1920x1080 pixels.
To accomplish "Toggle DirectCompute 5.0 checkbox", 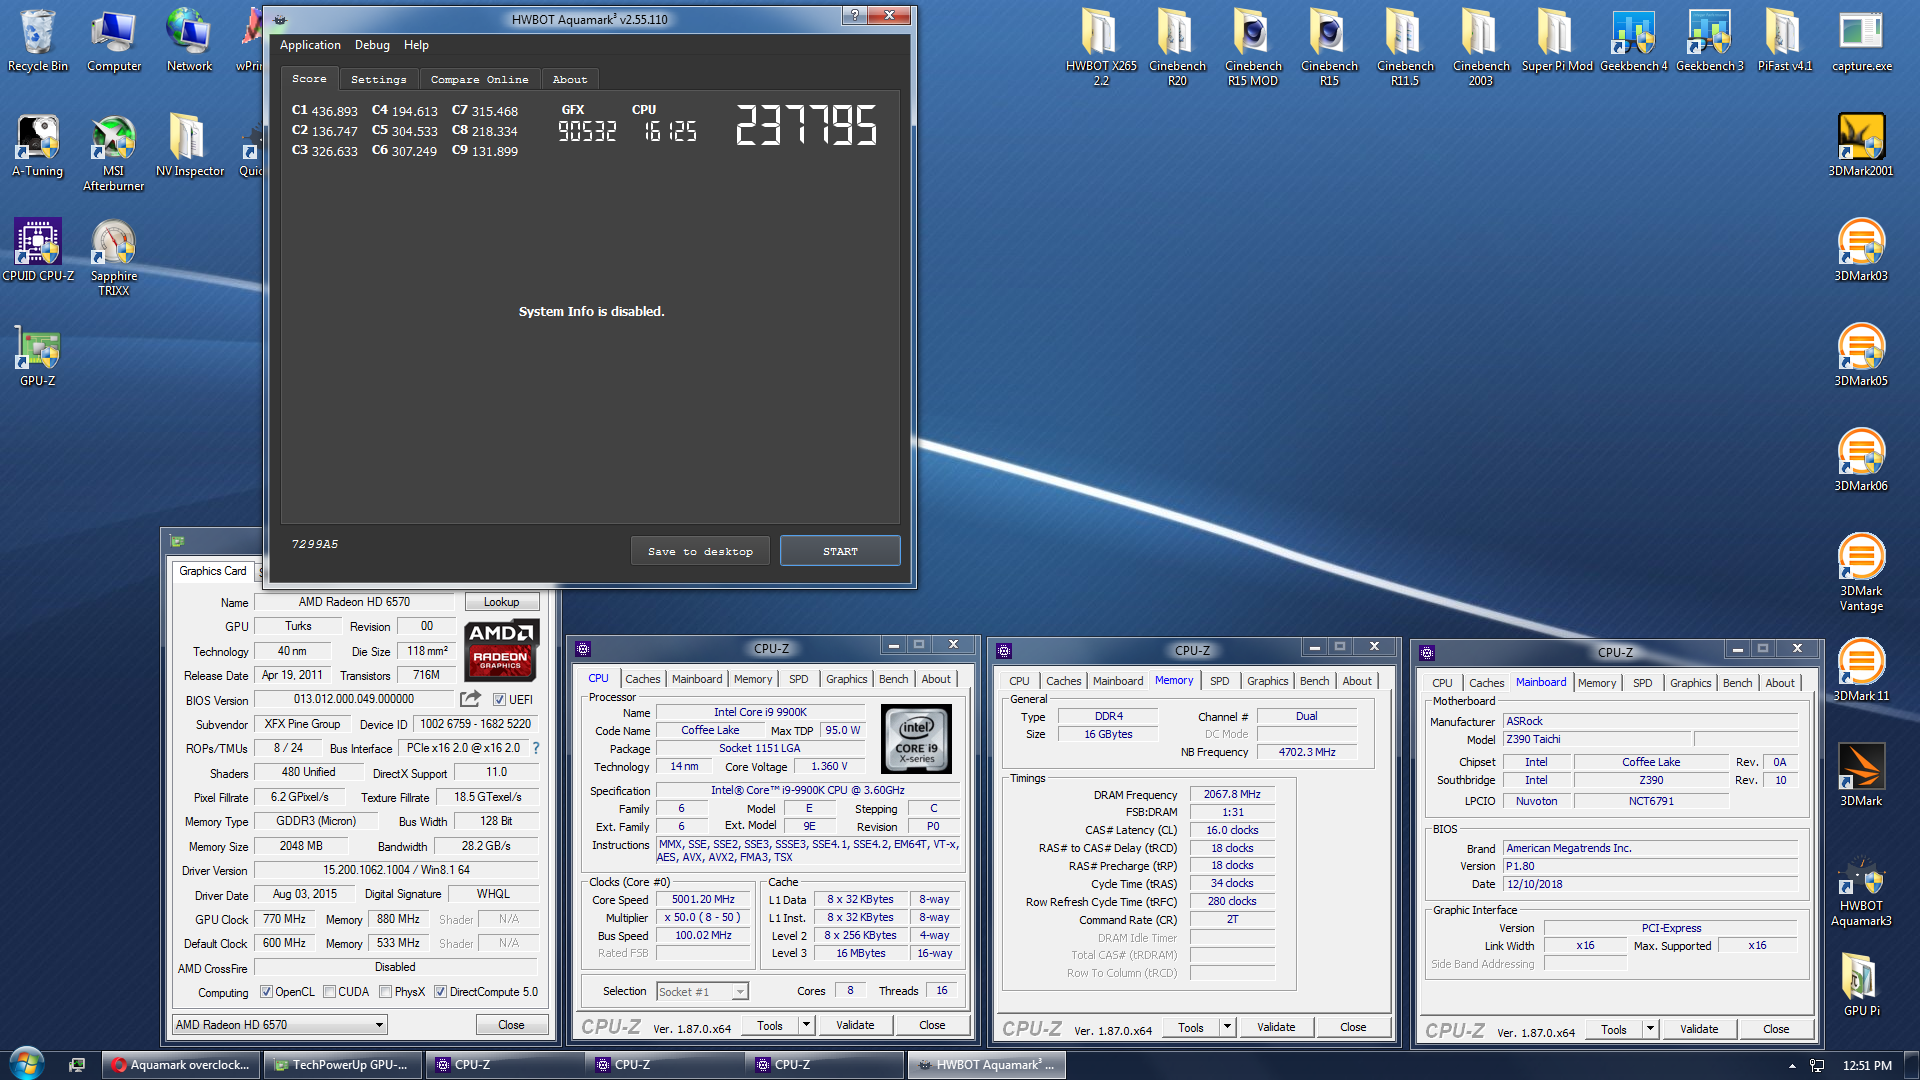I will coord(440,992).
